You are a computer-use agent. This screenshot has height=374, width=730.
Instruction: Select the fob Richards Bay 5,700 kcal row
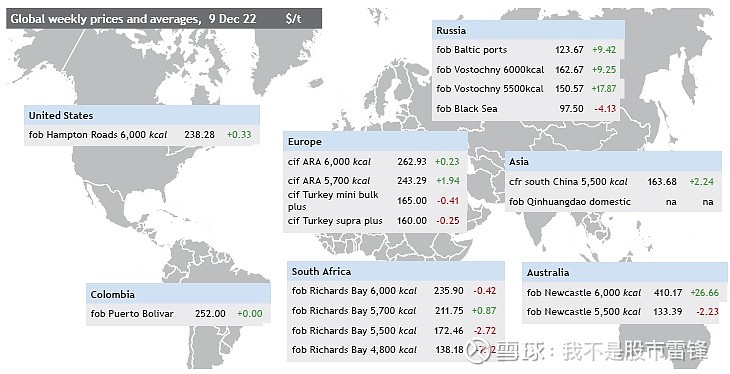(396, 311)
